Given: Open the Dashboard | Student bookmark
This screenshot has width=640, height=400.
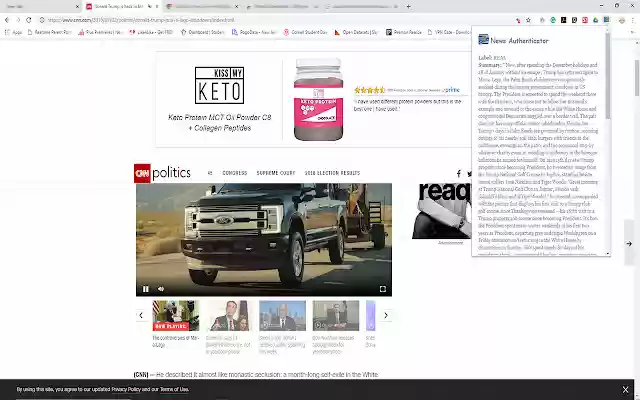Looking at the screenshot, I should coord(202,32).
